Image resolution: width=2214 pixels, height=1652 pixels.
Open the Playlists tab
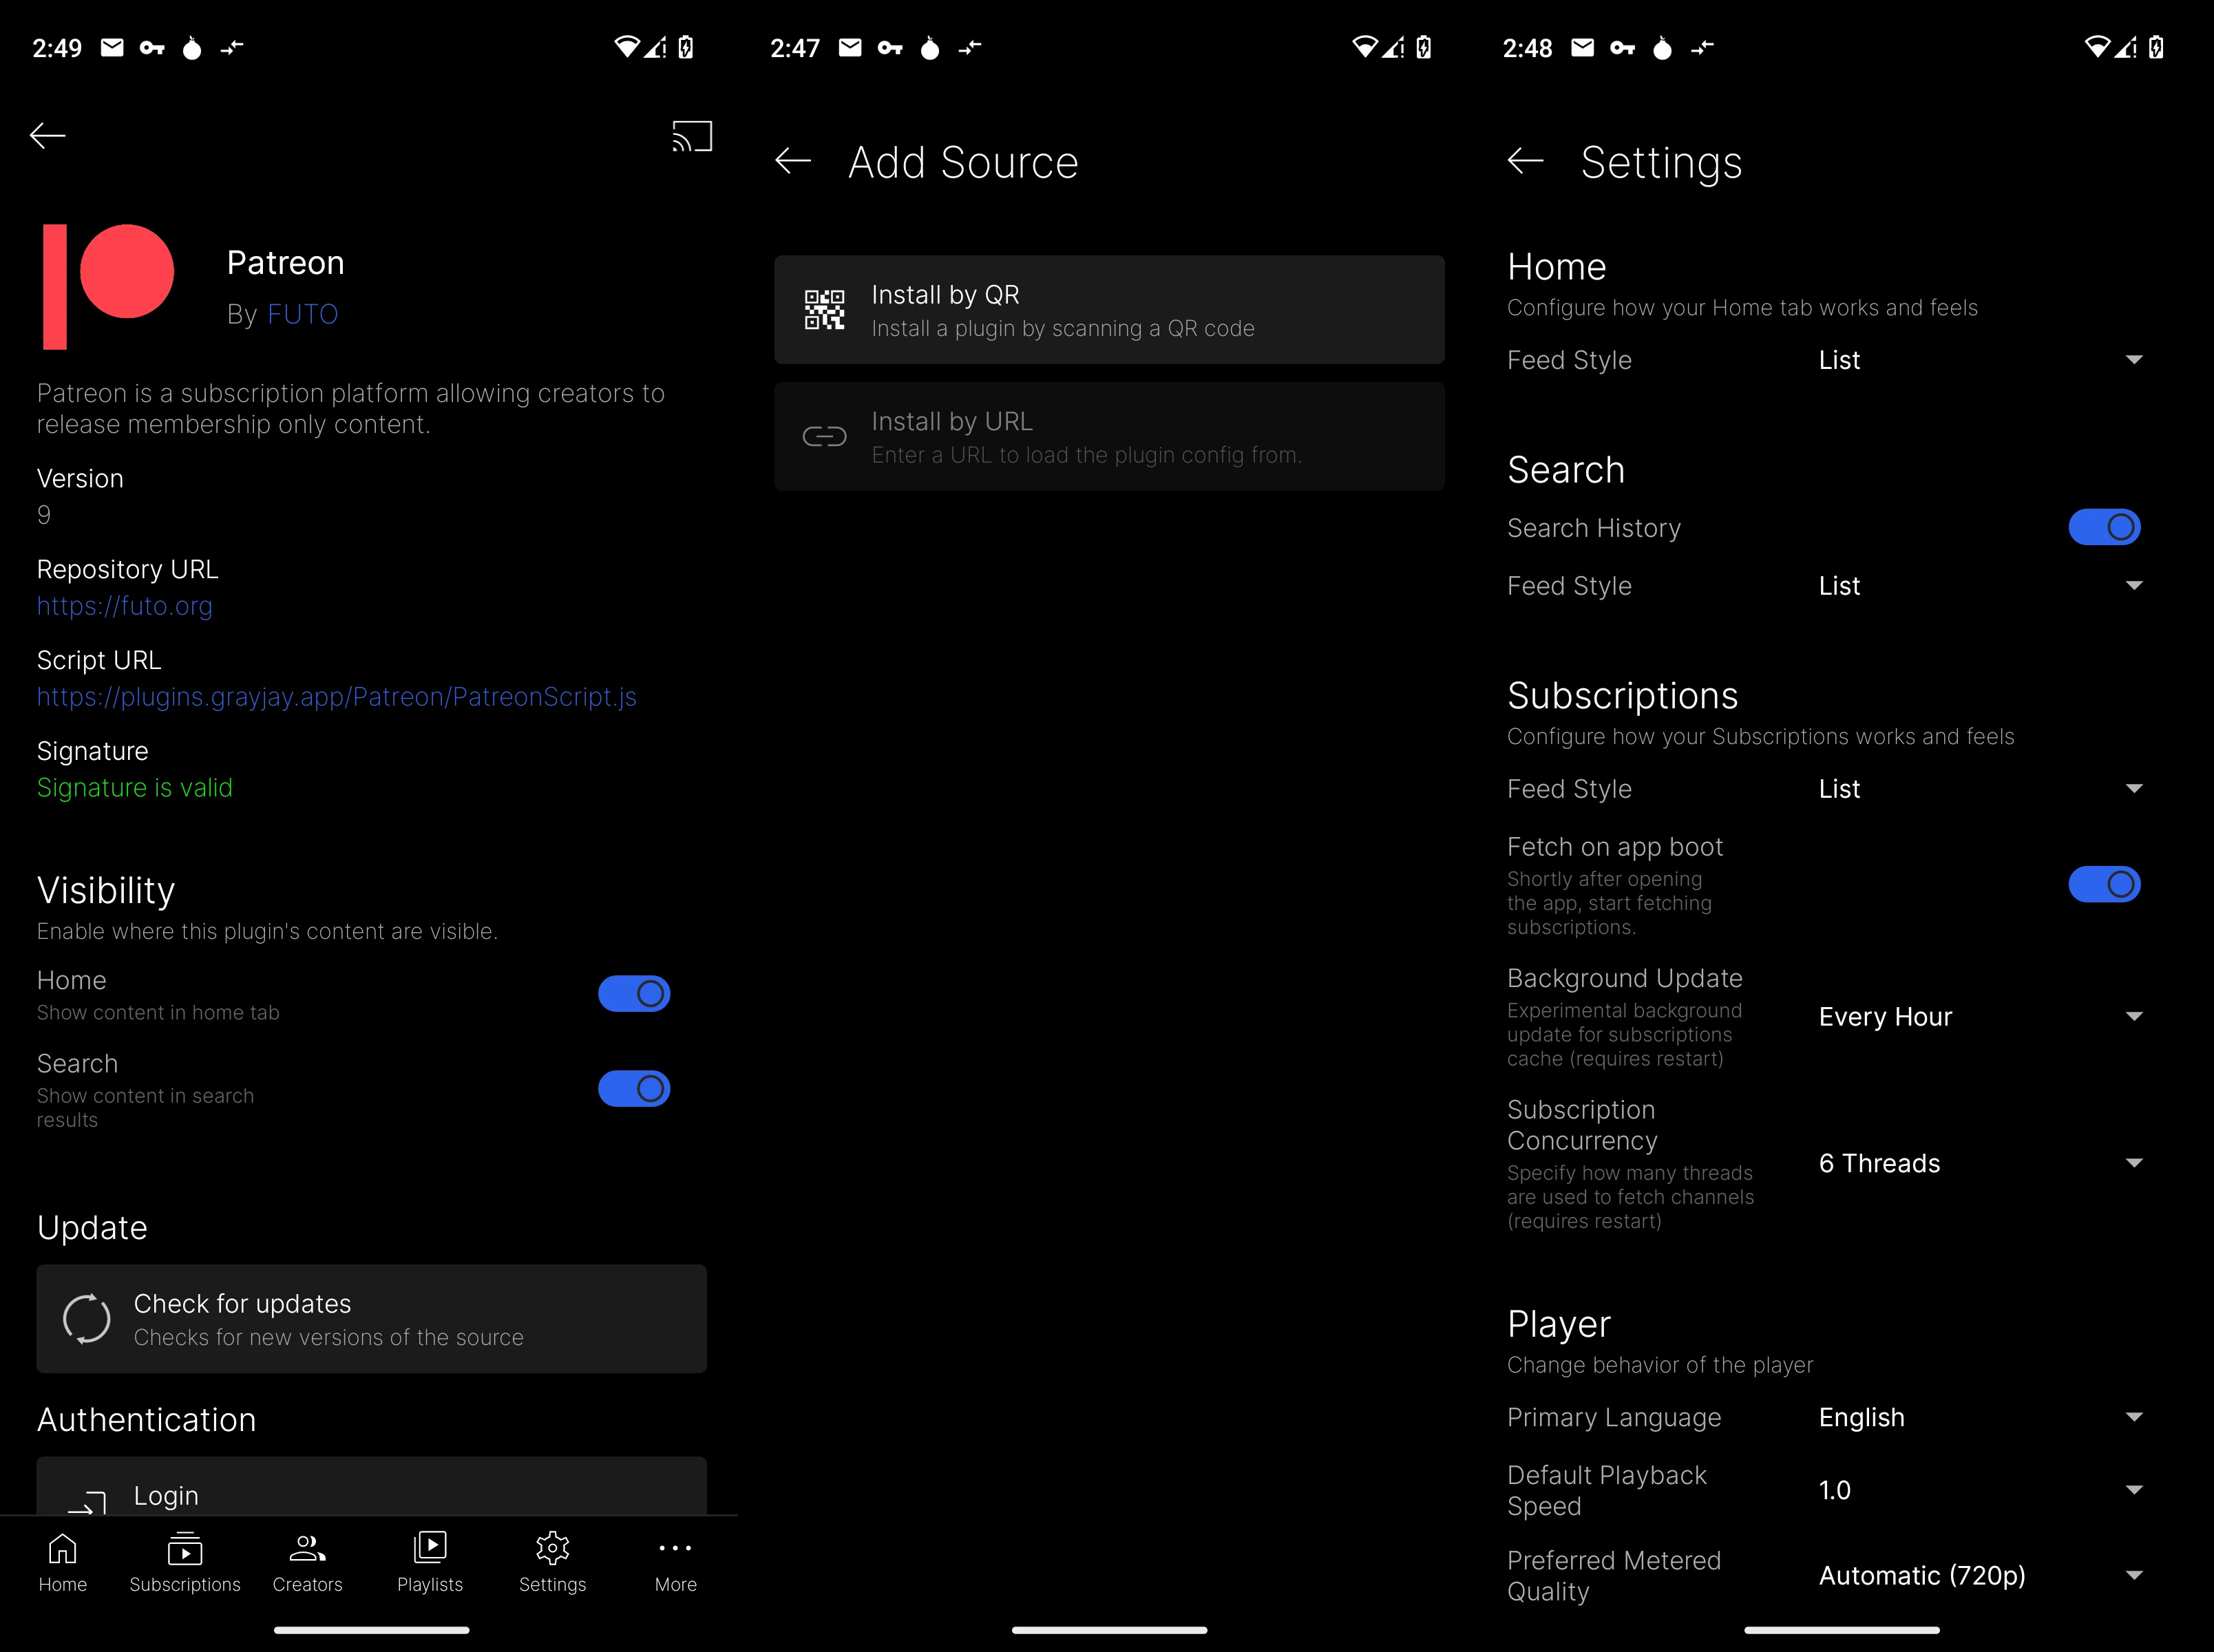[x=430, y=1563]
